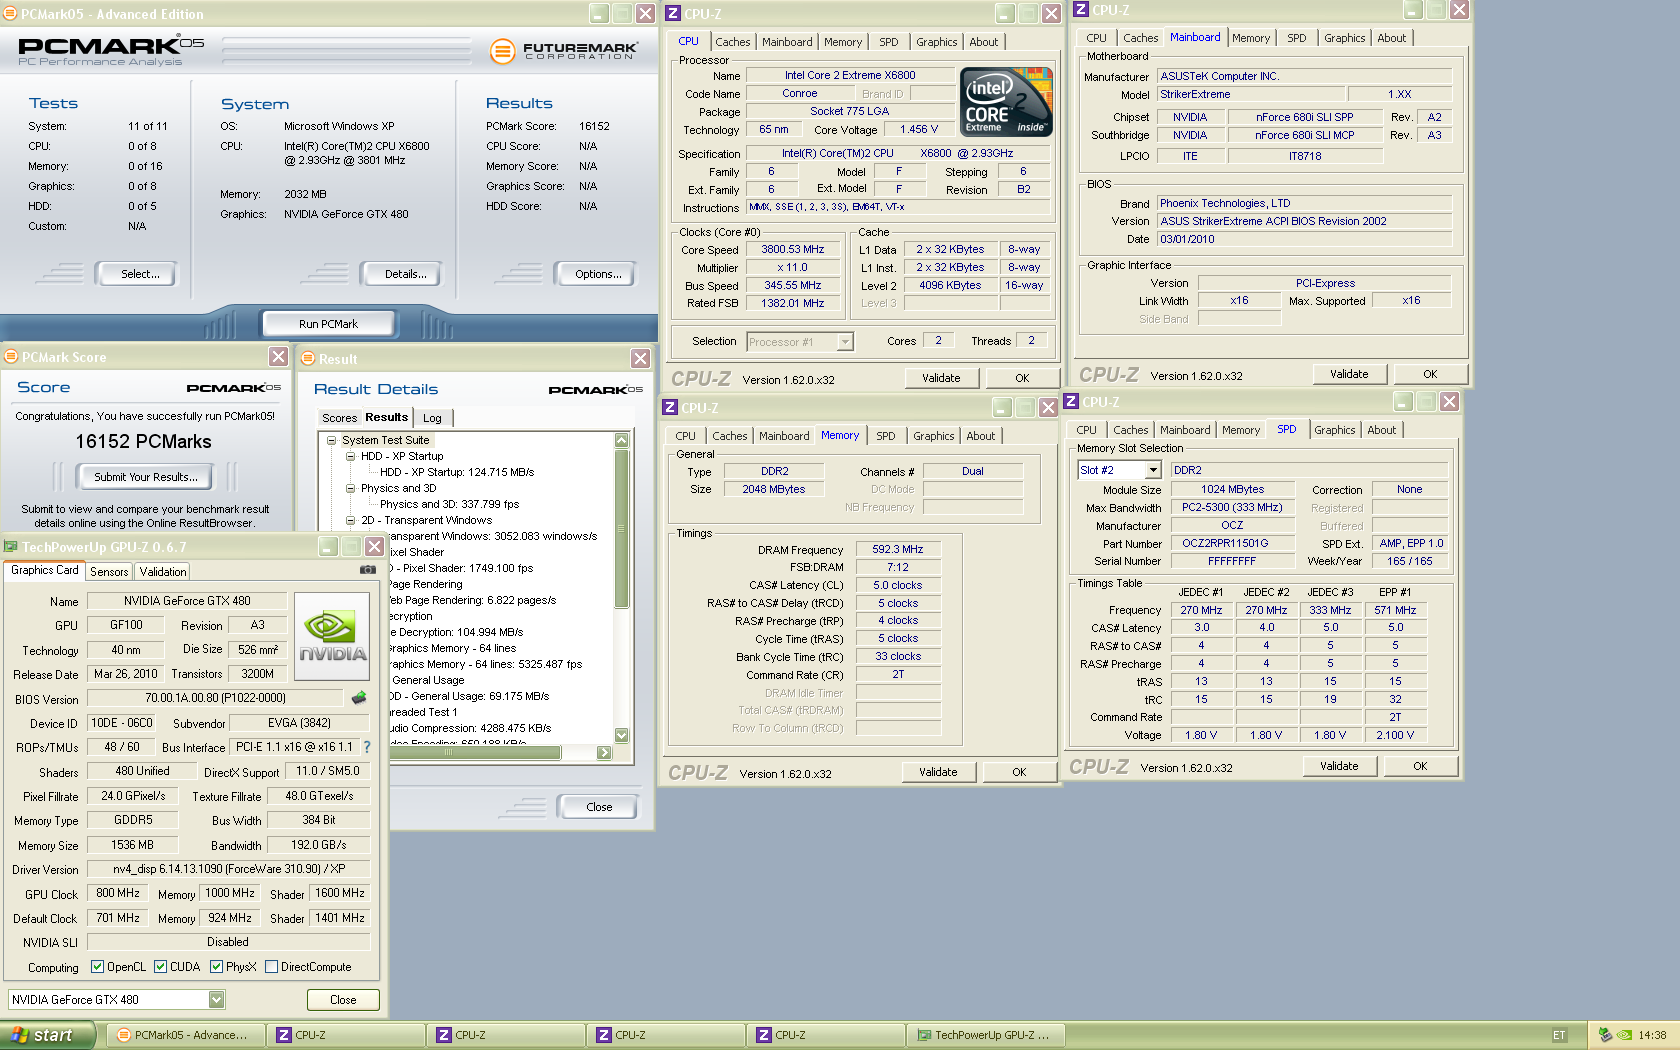
Task: Toggle the OpenCL checkbox in GPU-Z
Action: (x=97, y=967)
